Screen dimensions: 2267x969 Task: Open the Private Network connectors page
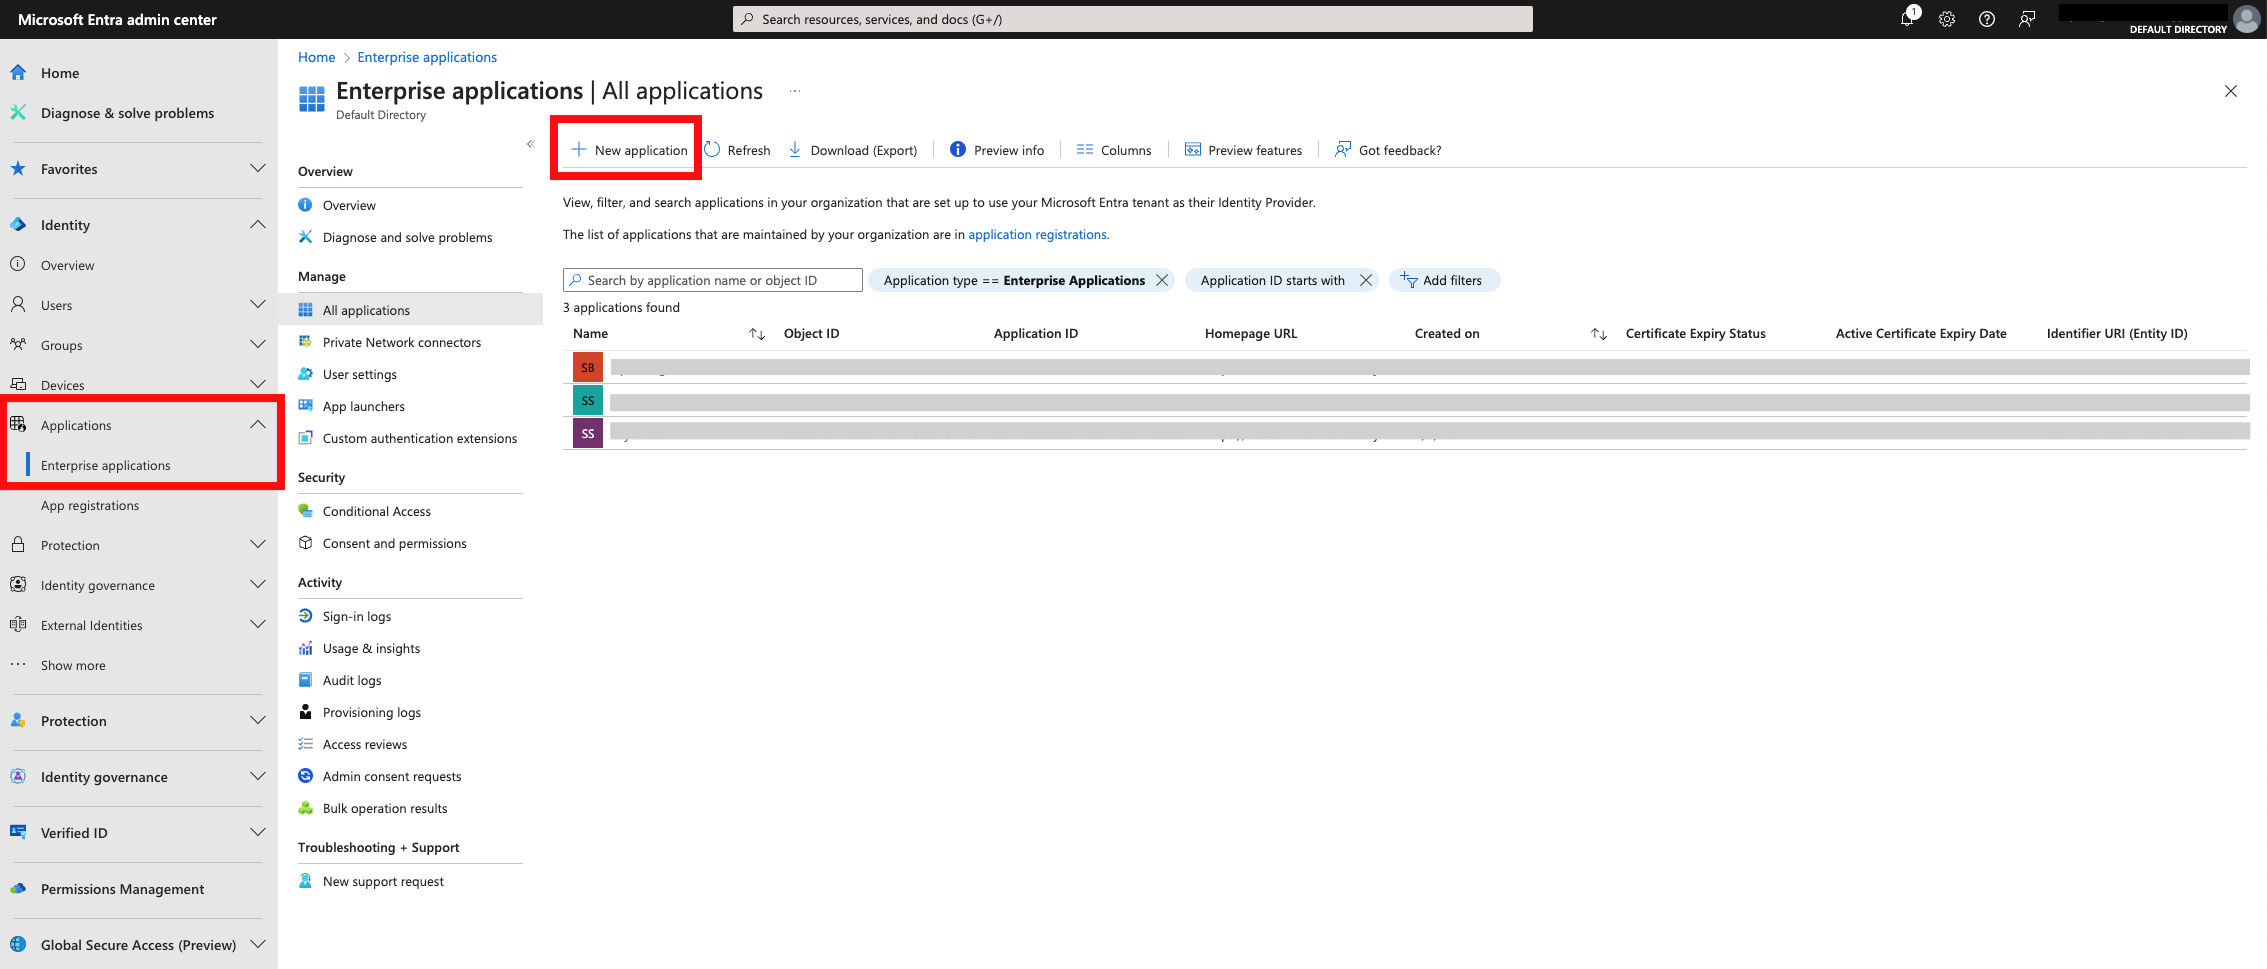click(401, 342)
